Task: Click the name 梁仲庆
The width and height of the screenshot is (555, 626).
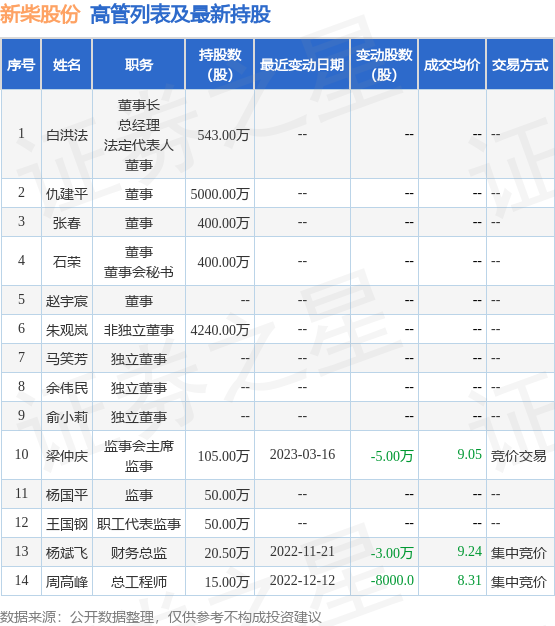Action: [67, 456]
